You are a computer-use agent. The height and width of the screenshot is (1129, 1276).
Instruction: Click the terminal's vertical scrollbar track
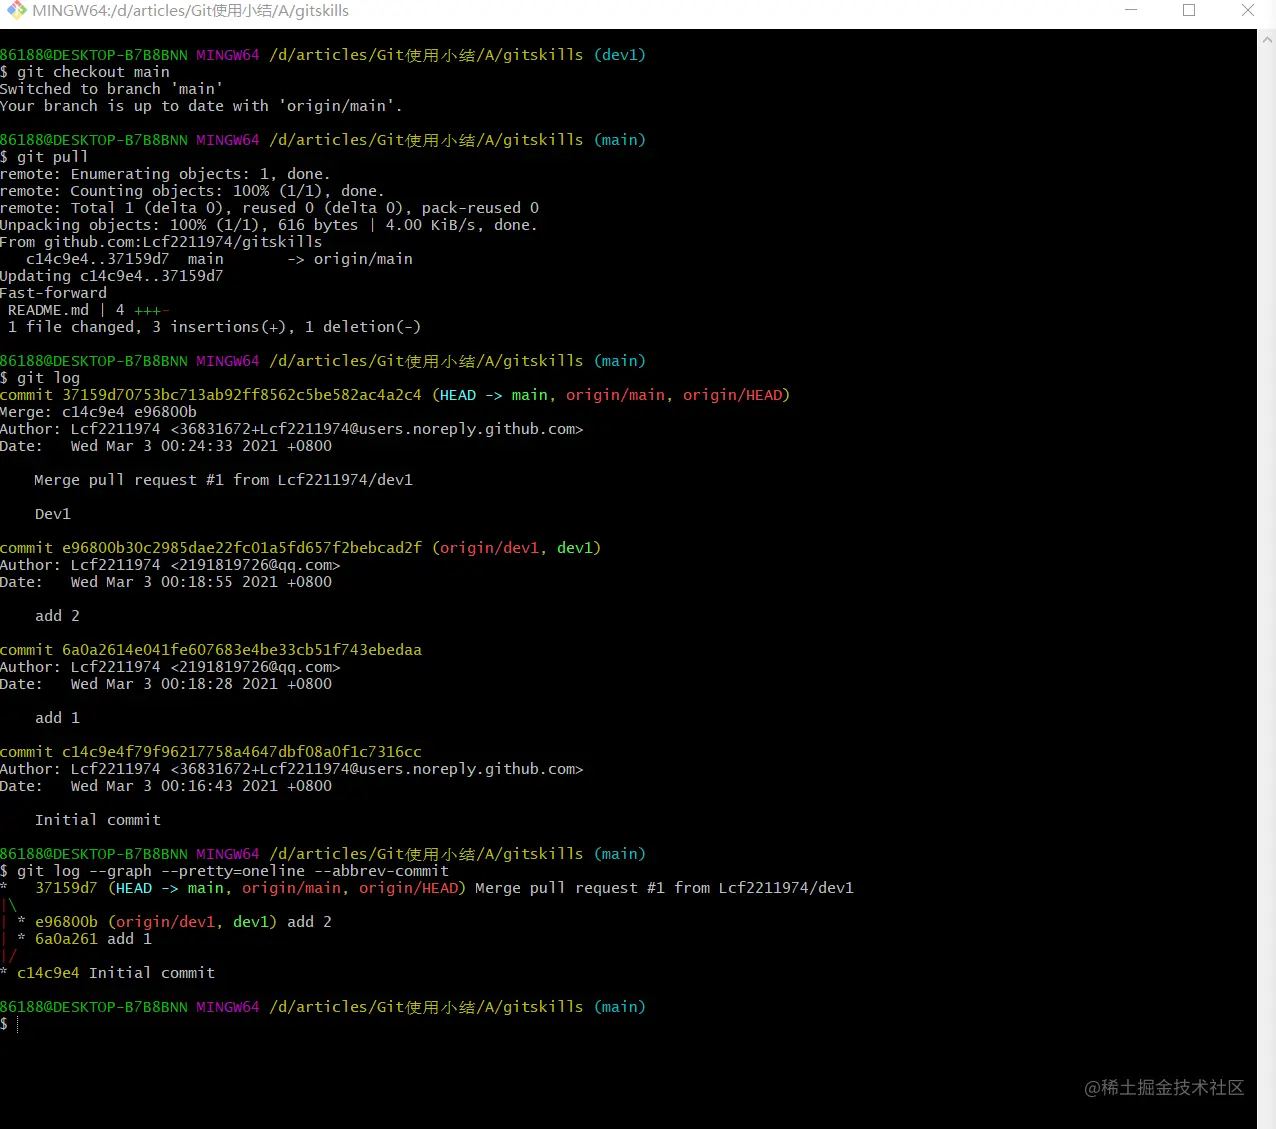click(x=1267, y=580)
